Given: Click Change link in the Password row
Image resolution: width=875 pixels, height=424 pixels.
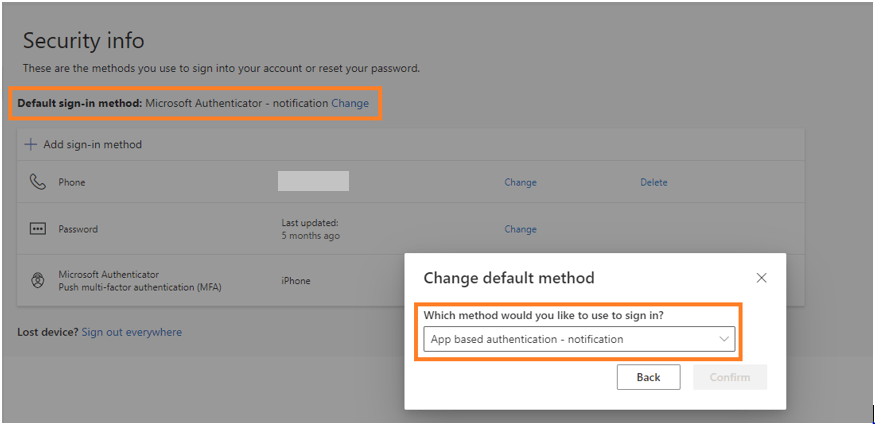Looking at the screenshot, I should [x=520, y=229].
